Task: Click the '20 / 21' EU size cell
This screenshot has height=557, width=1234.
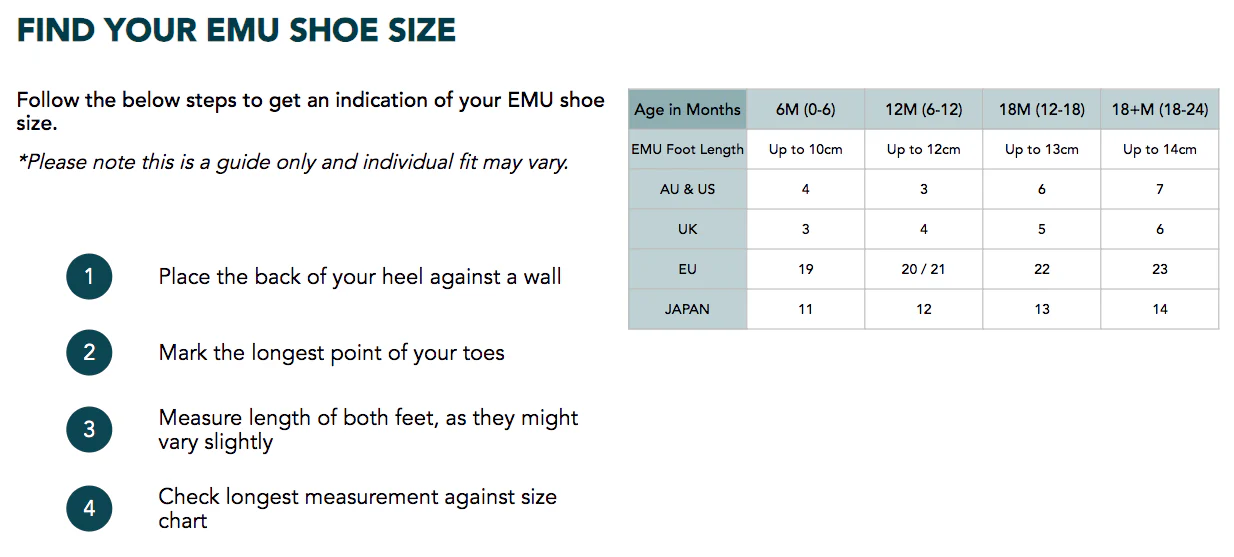Action: (x=923, y=269)
